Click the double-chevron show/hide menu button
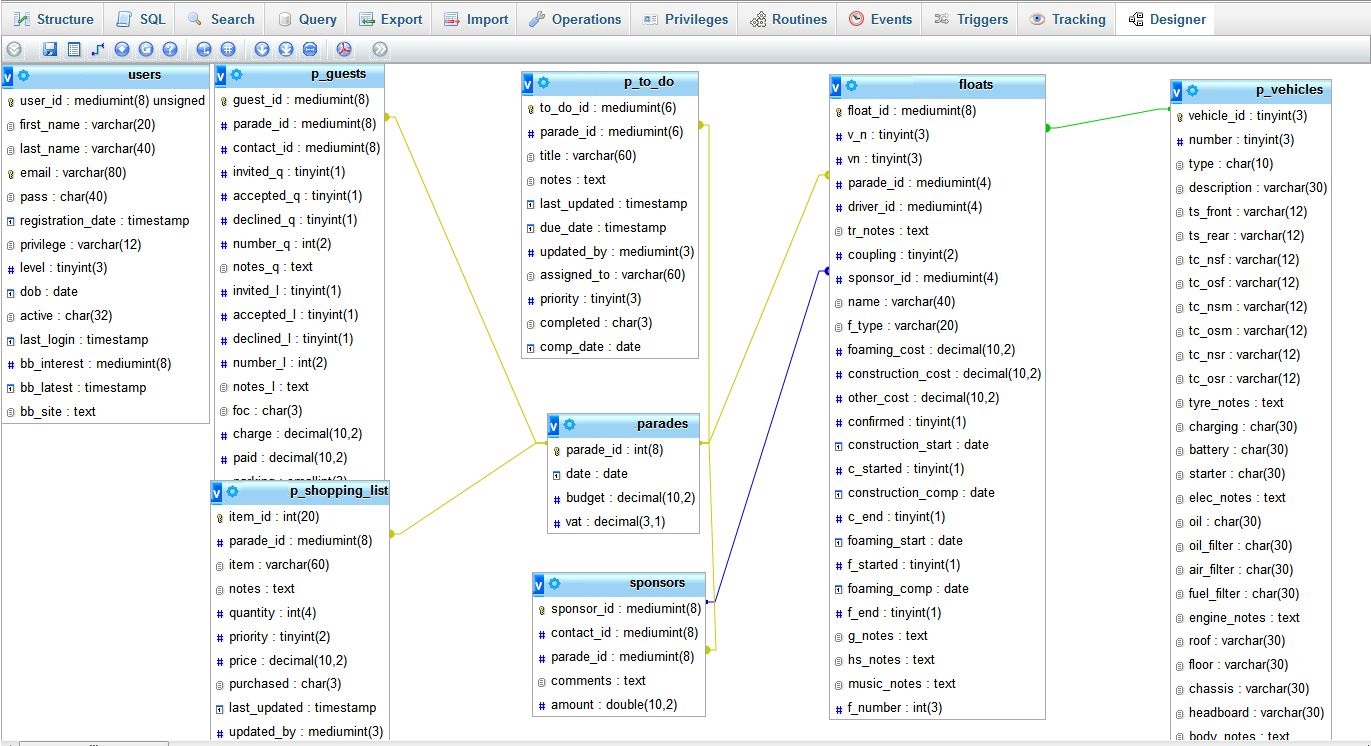1371x746 pixels. pos(14,48)
